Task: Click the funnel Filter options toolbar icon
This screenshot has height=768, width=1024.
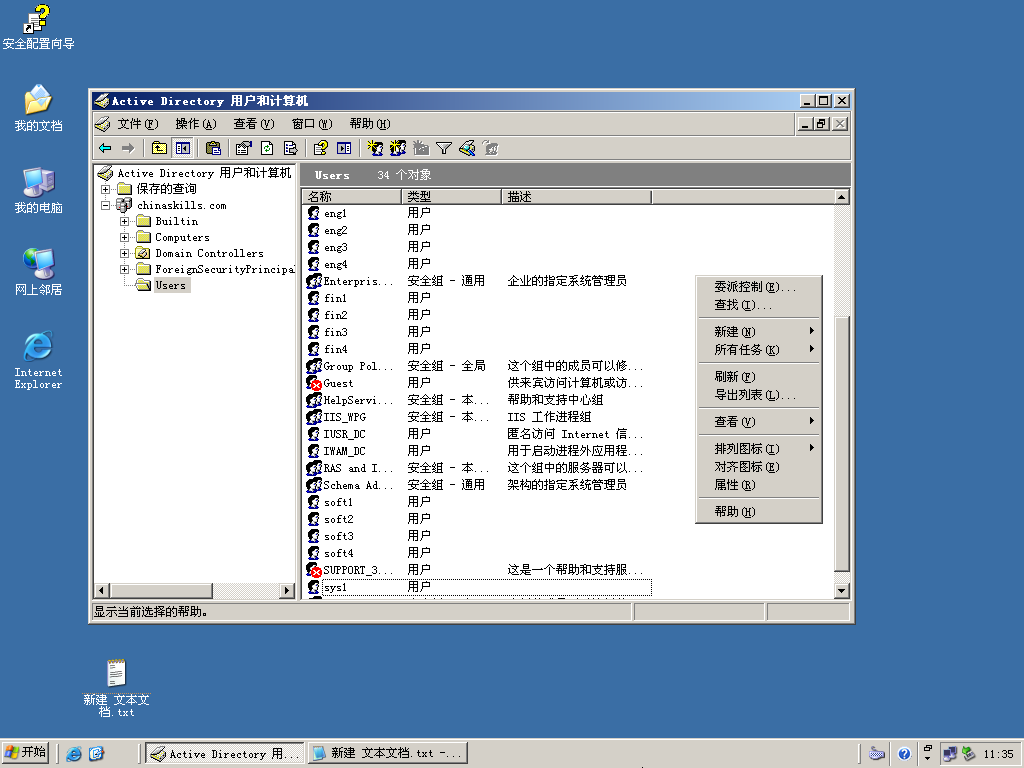Action: (x=444, y=148)
